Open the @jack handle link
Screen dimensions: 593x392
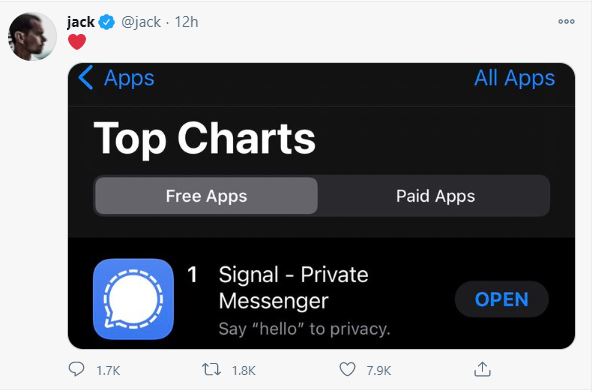[x=141, y=22]
